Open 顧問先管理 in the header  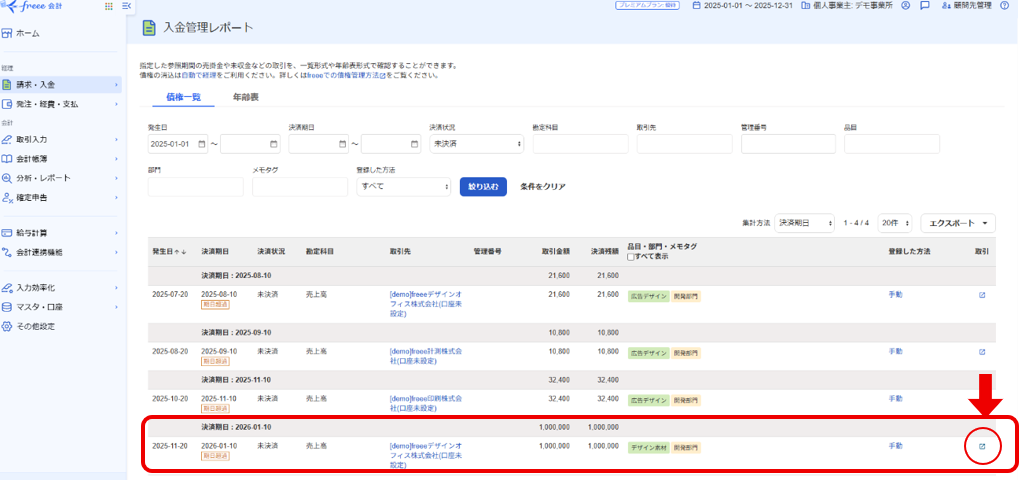pyautogui.click(x=966, y=5)
